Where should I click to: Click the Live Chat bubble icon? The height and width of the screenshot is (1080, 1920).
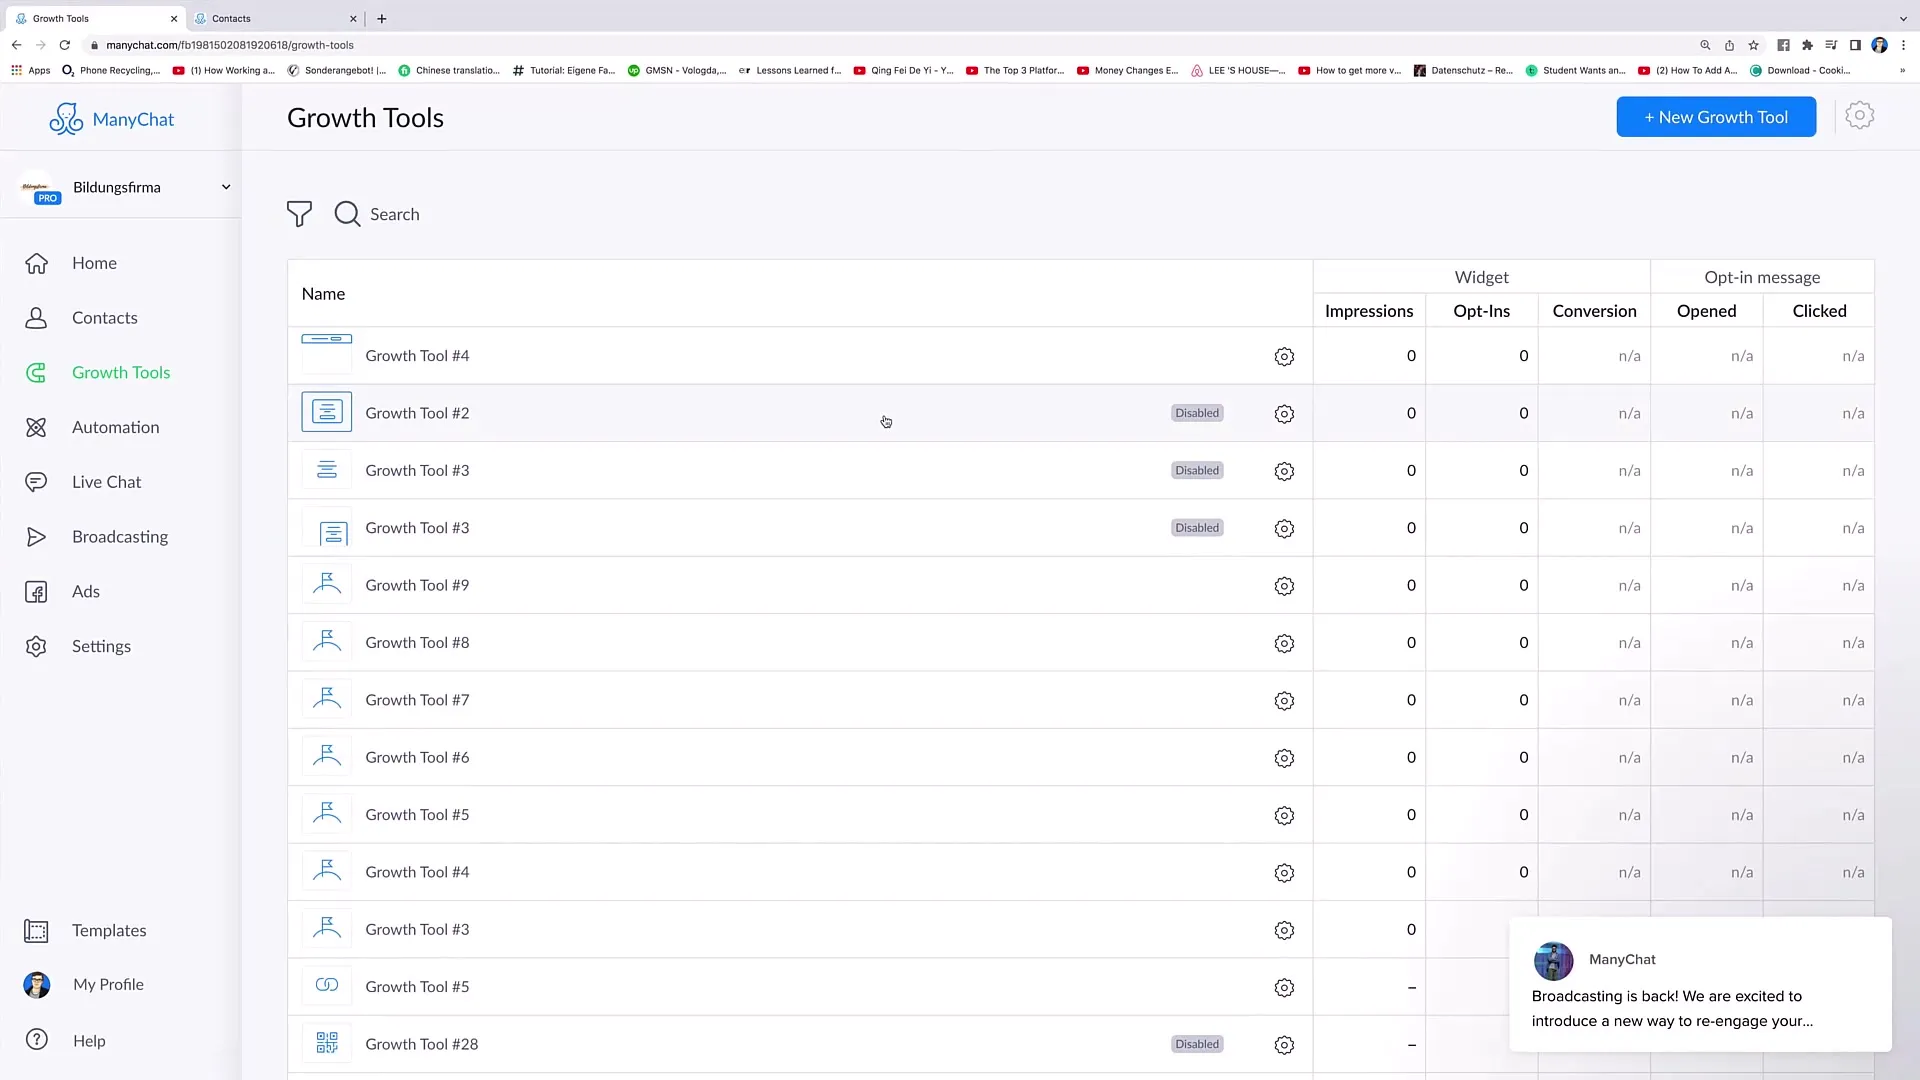click(37, 482)
